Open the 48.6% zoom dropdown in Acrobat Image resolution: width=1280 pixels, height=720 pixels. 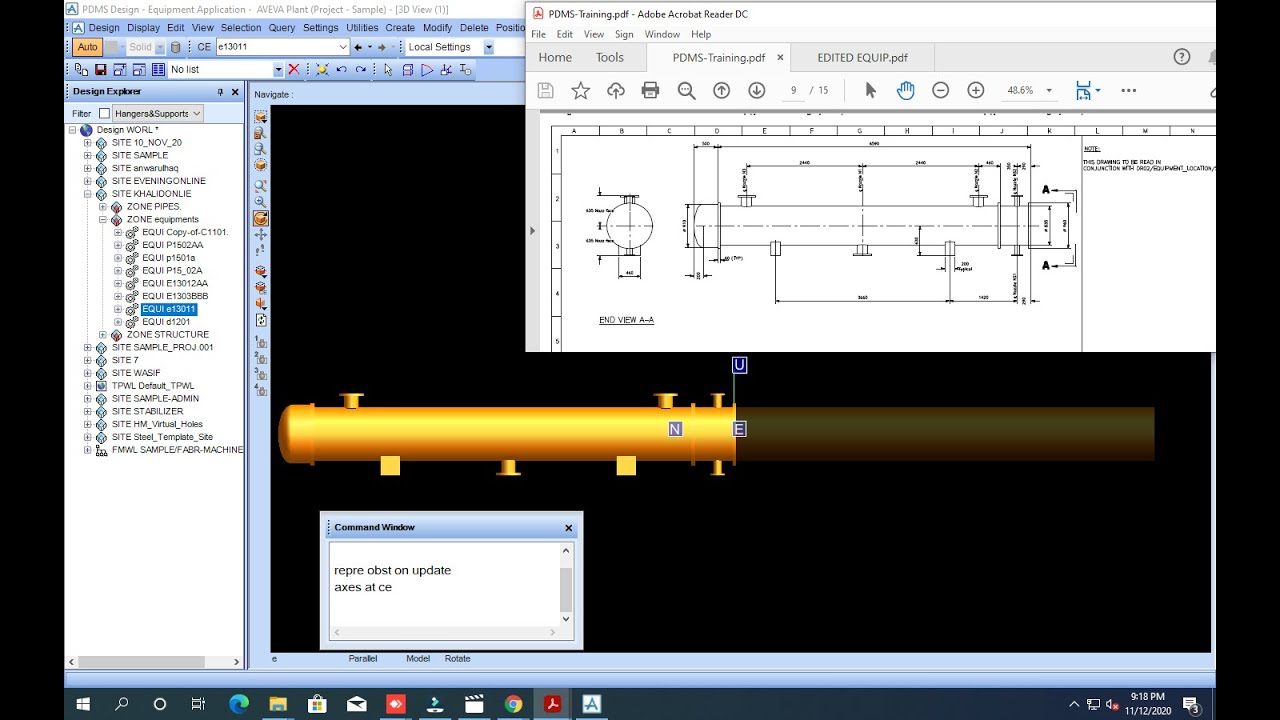tap(1048, 90)
